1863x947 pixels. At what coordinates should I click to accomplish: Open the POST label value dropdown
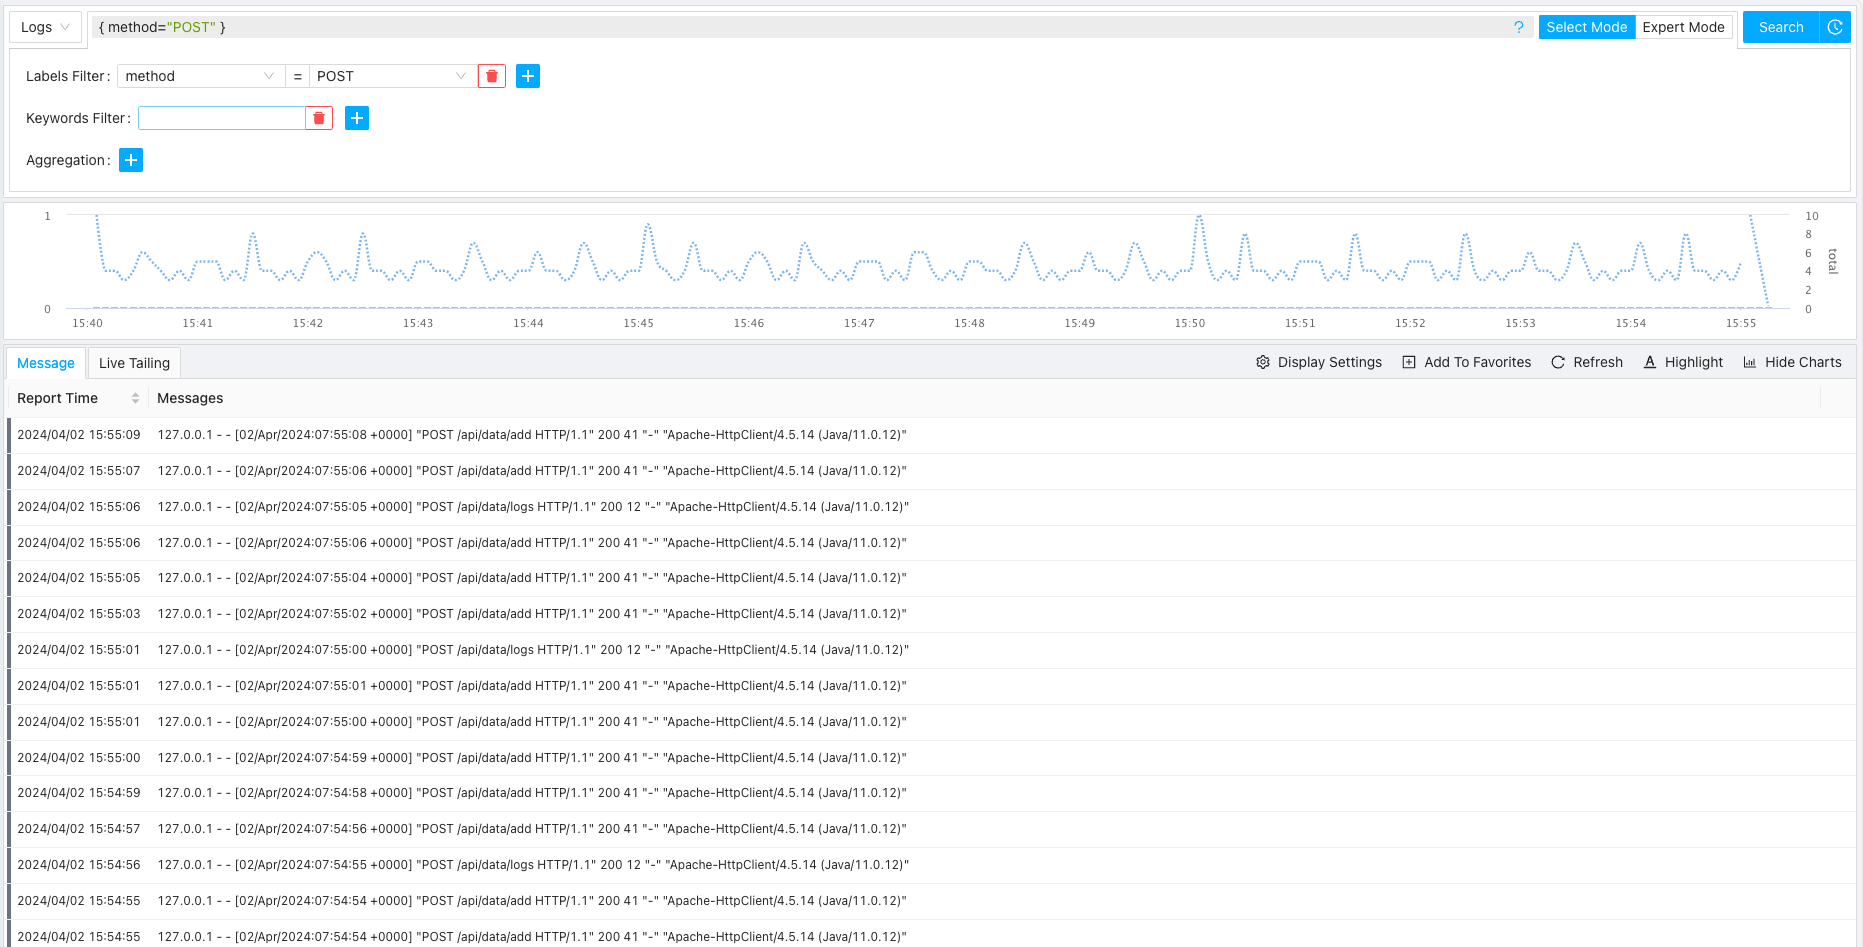click(391, 76)
